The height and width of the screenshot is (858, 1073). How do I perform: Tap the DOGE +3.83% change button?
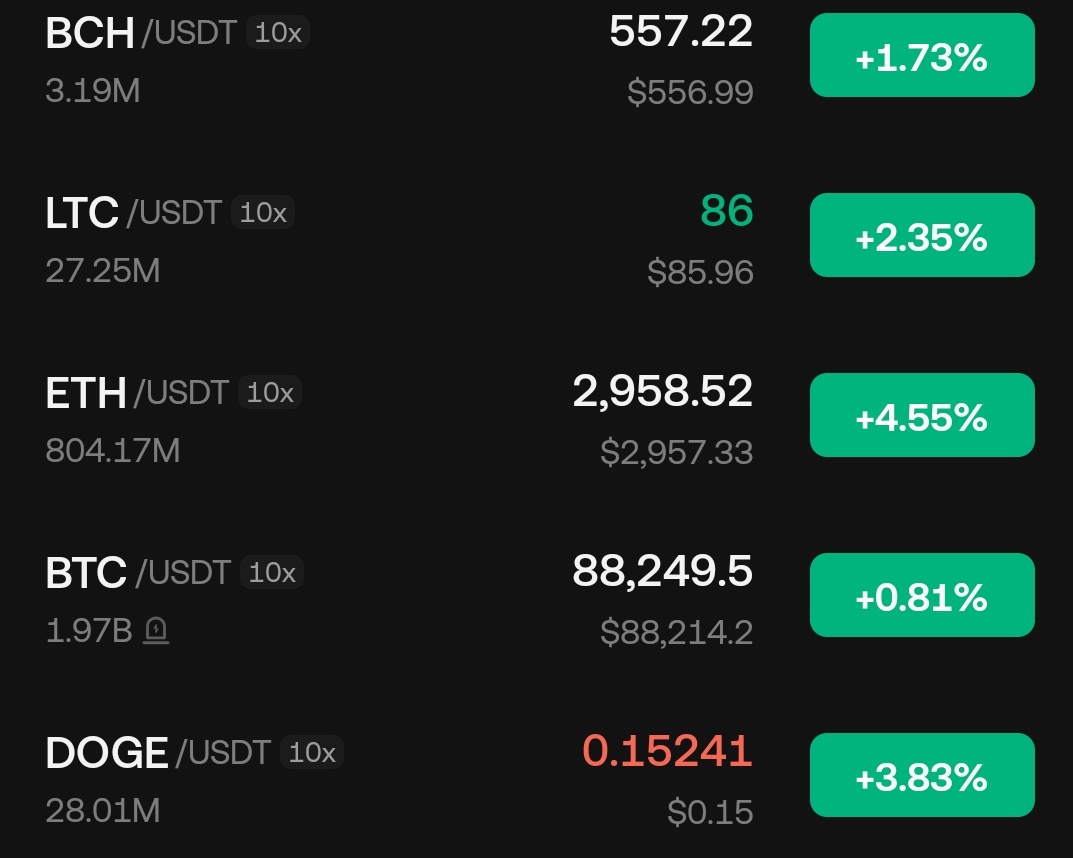point(921,775)
